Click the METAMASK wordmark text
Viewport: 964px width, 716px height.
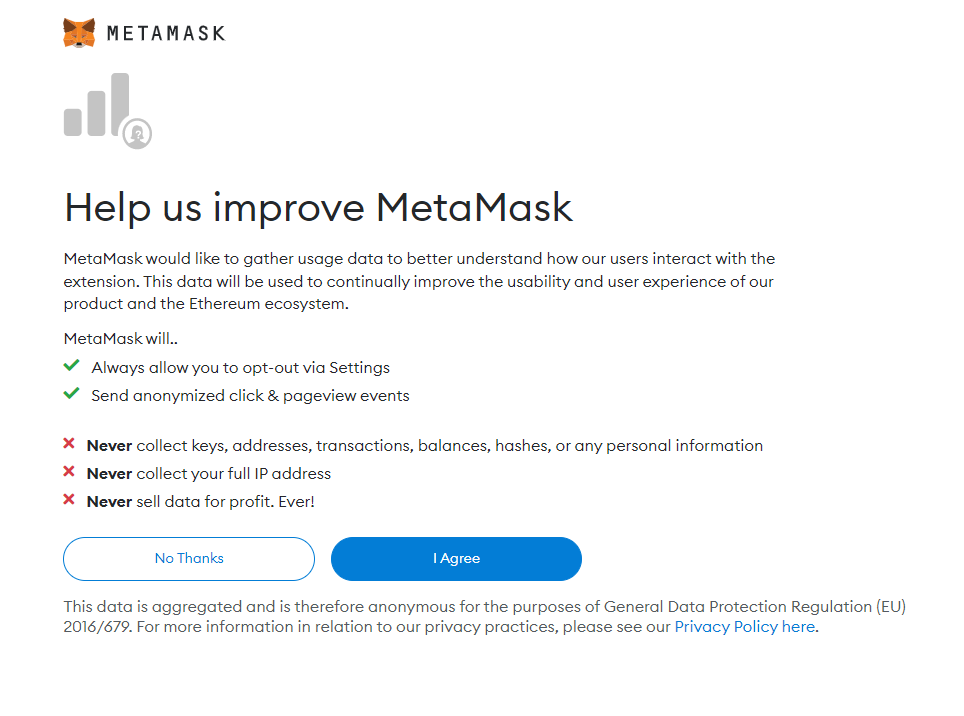point(166,33)
